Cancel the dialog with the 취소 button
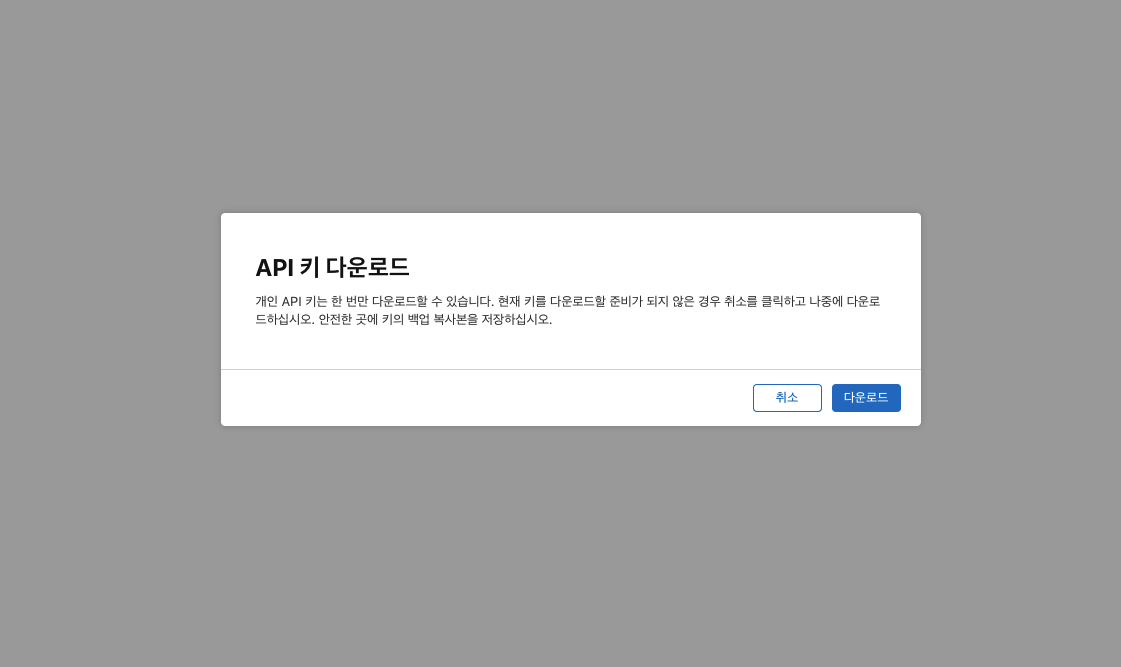This screenshot has height=667, width=1121. tap(787, 397)
